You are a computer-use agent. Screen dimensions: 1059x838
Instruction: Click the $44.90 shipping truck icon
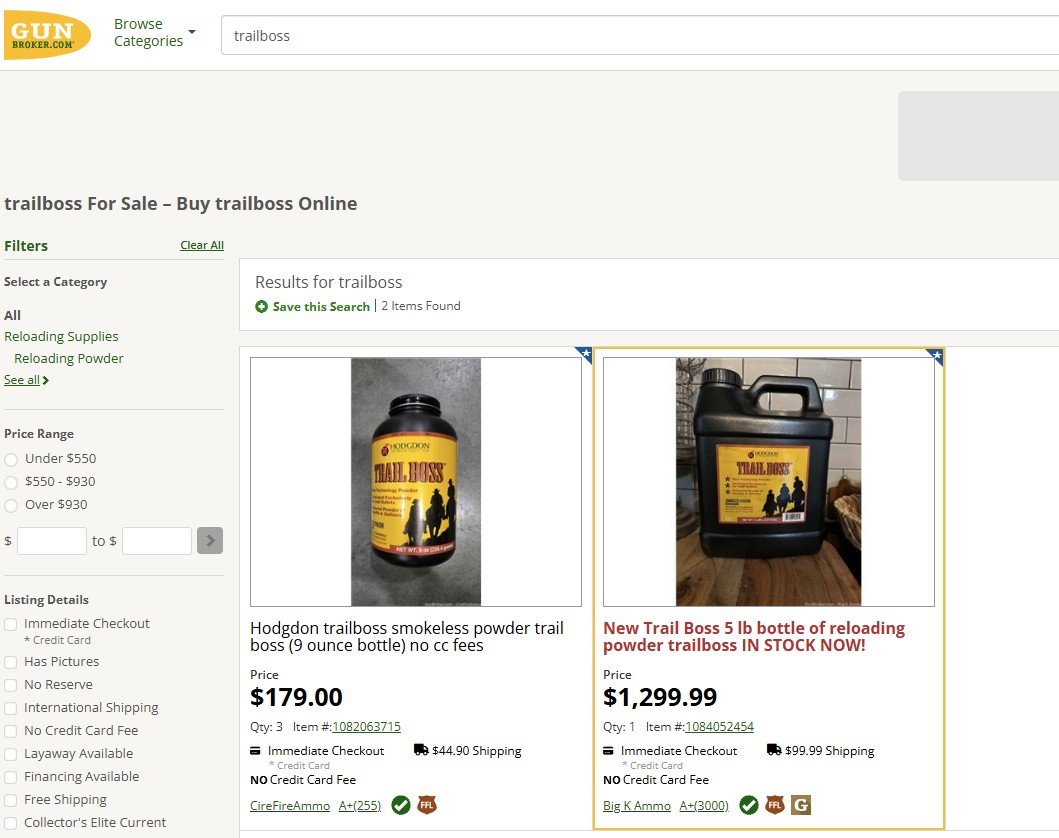tap(421, 750)
